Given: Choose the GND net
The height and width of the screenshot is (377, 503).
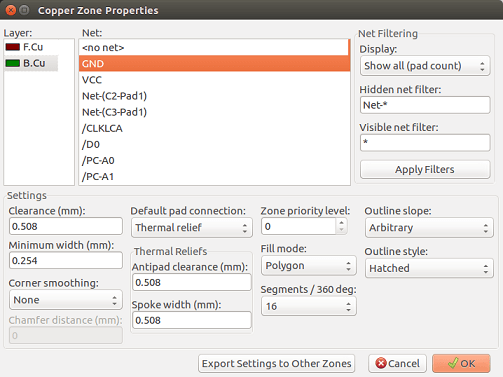Looking at the screenshot, I should [214, 63].
